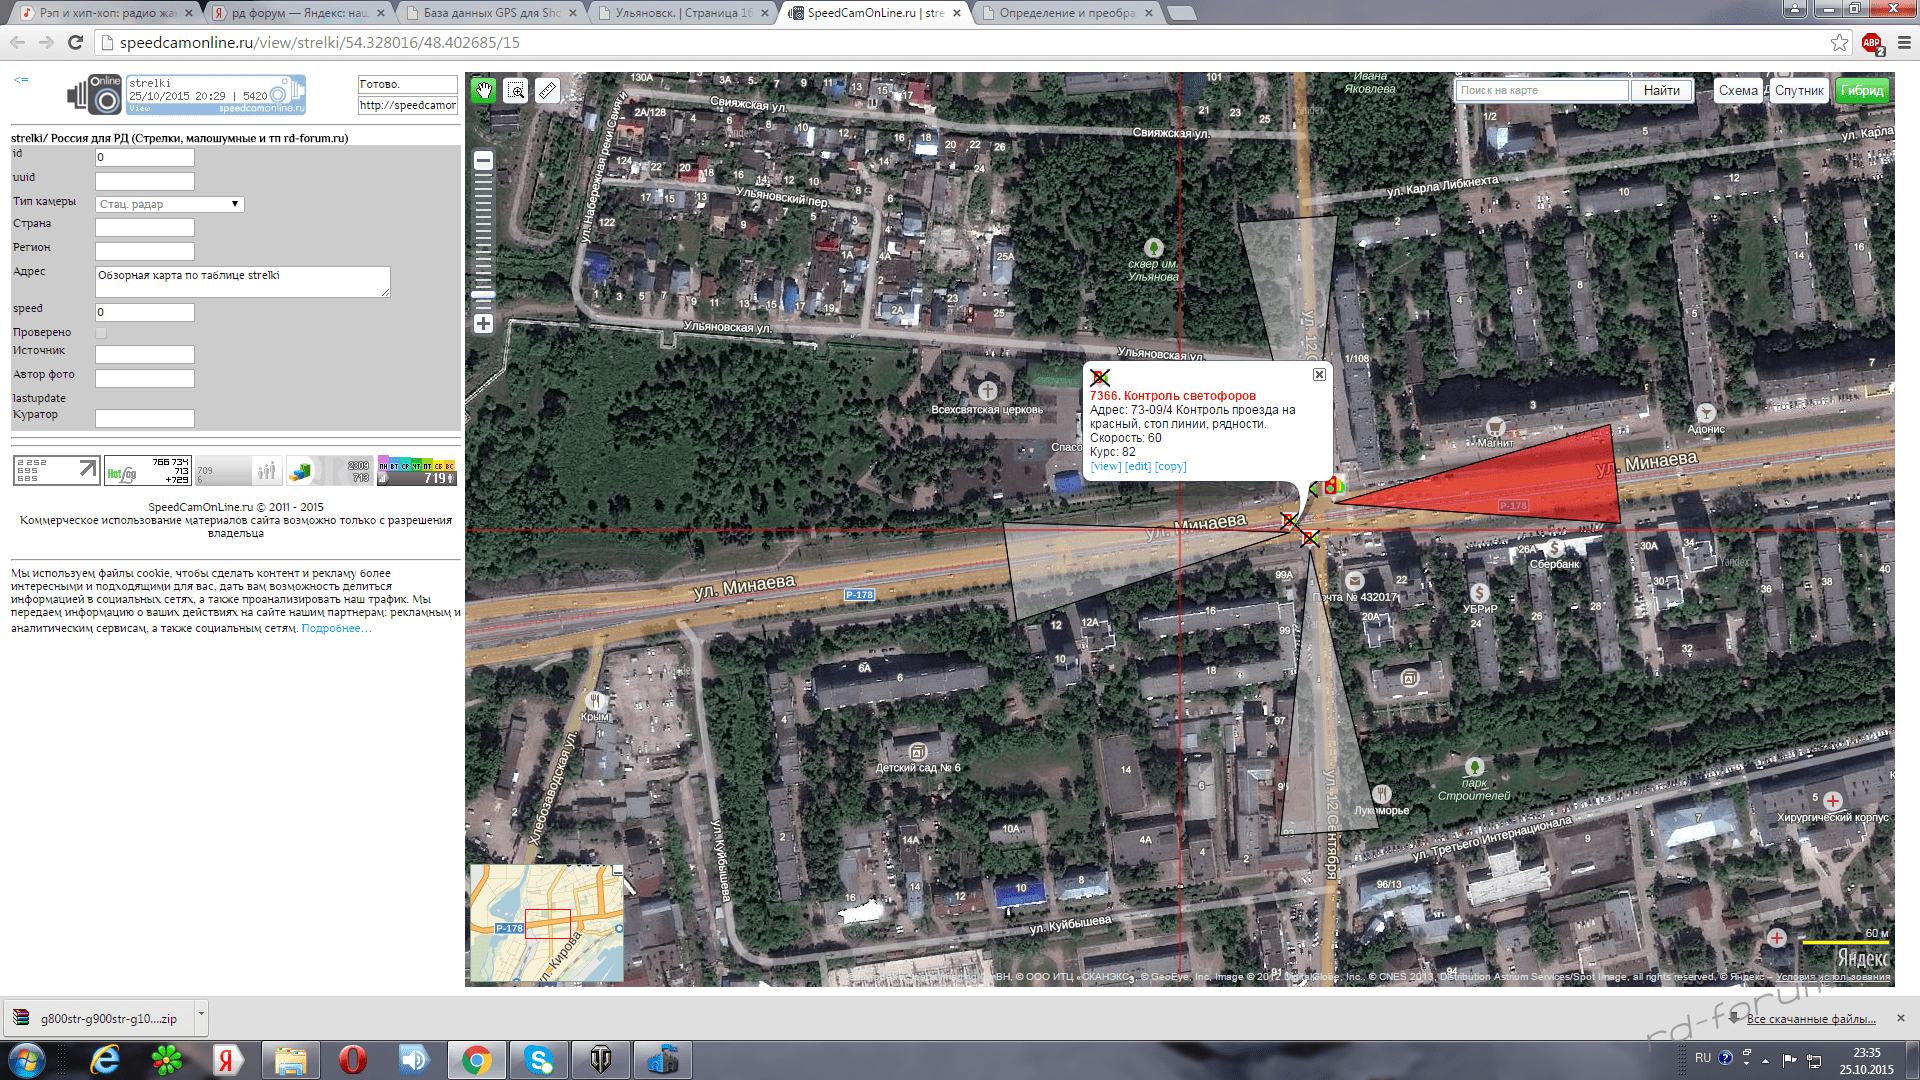Click the Найти search button
The image size is (1920, 1080).
1661,90
